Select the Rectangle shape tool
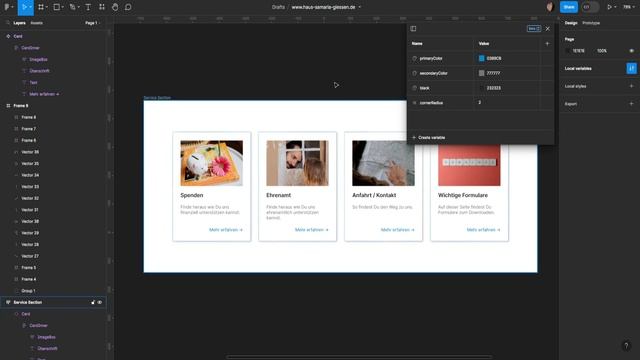The width and height of the screenshot is (640, 360). 57,7
